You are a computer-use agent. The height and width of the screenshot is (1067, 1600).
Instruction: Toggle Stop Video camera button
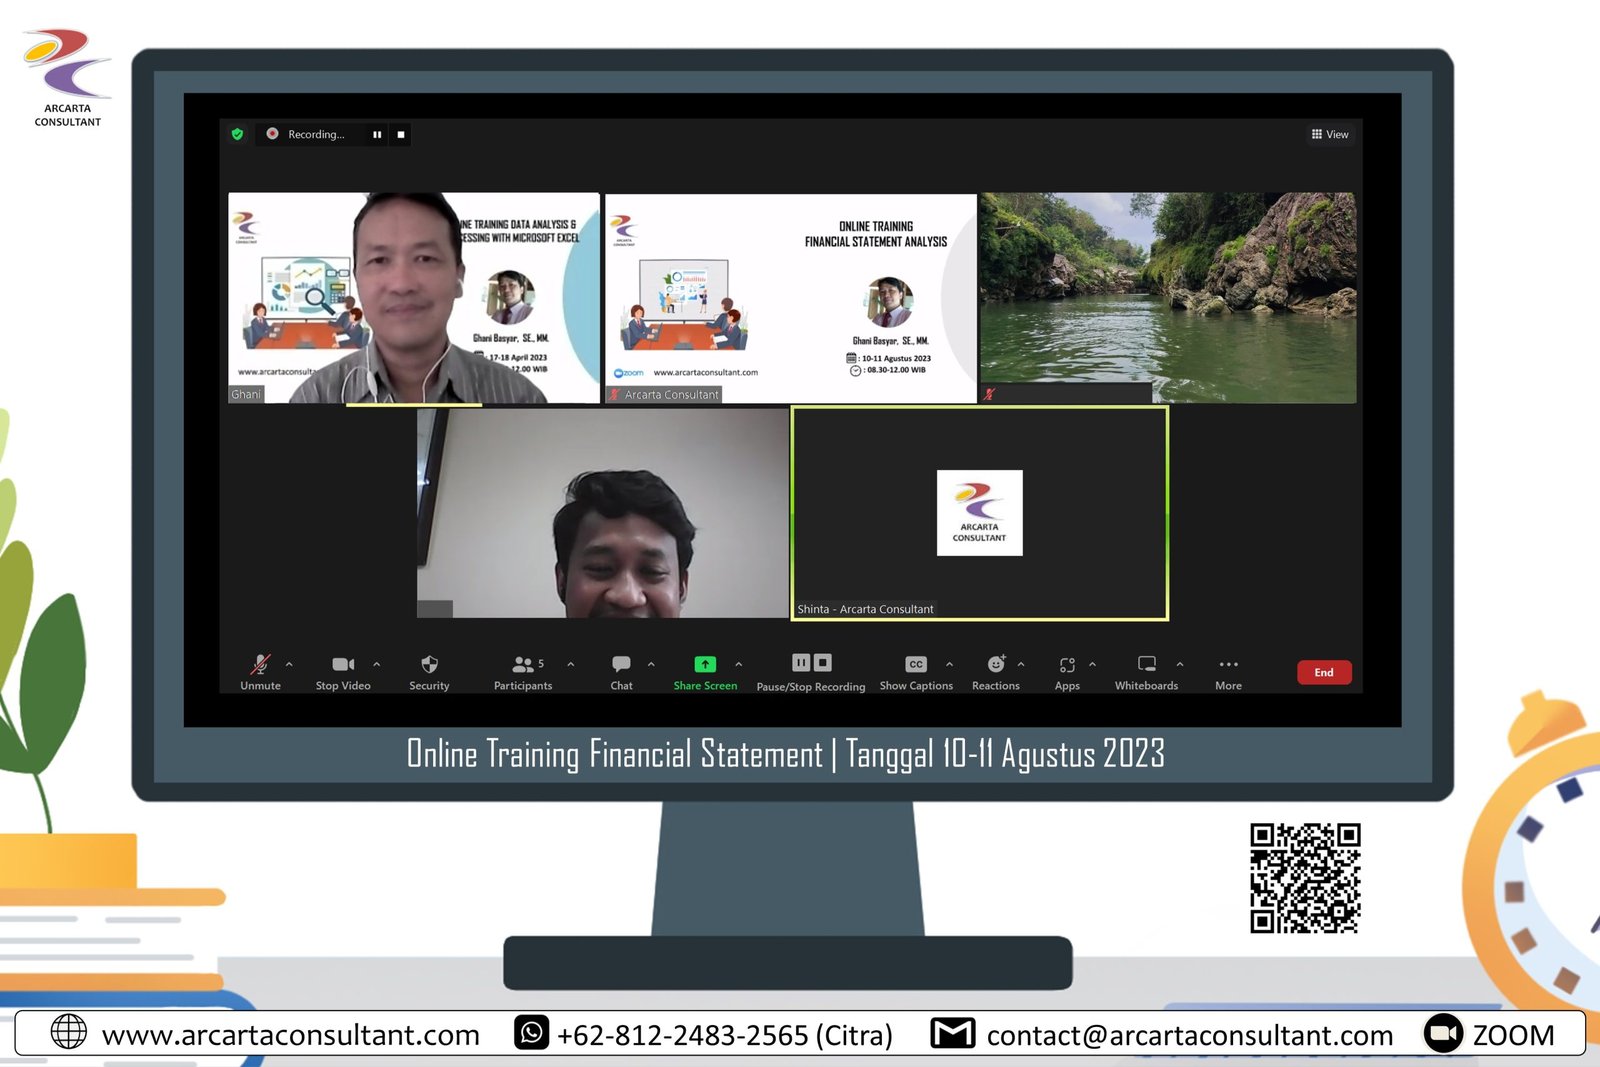coord(343,665)
